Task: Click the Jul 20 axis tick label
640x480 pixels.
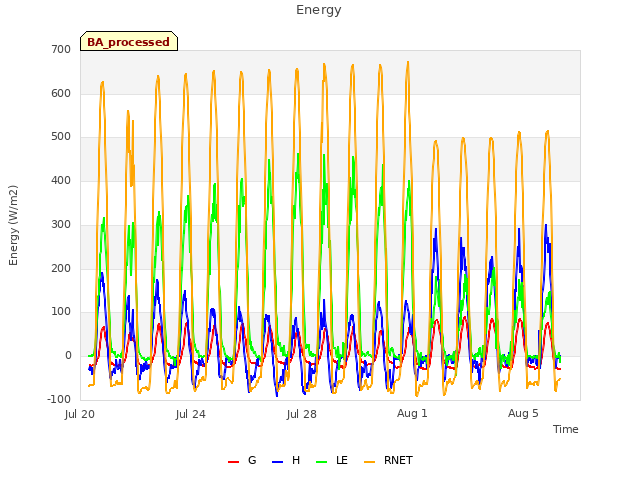Action: (x=80, y=414)
